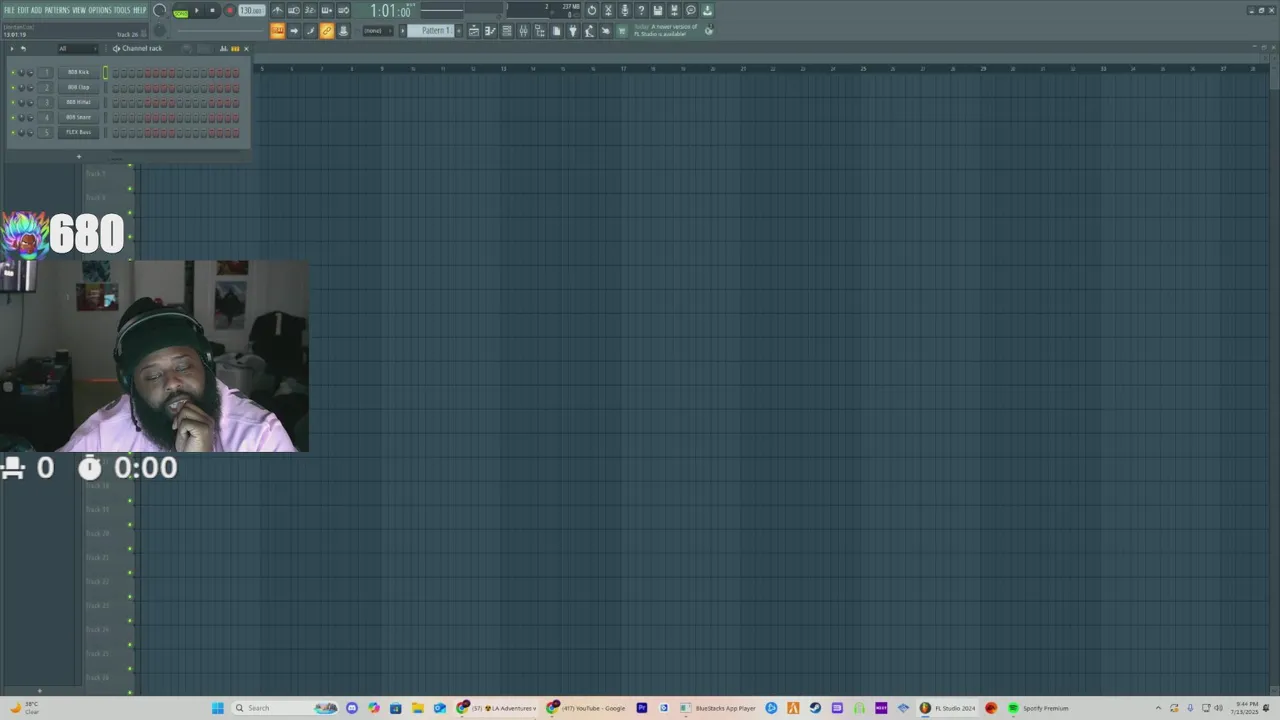The width and height of the screenshot is (1280, 720).
Task: Open the plugin picker plug icon
Action: [x=573, y=31]
